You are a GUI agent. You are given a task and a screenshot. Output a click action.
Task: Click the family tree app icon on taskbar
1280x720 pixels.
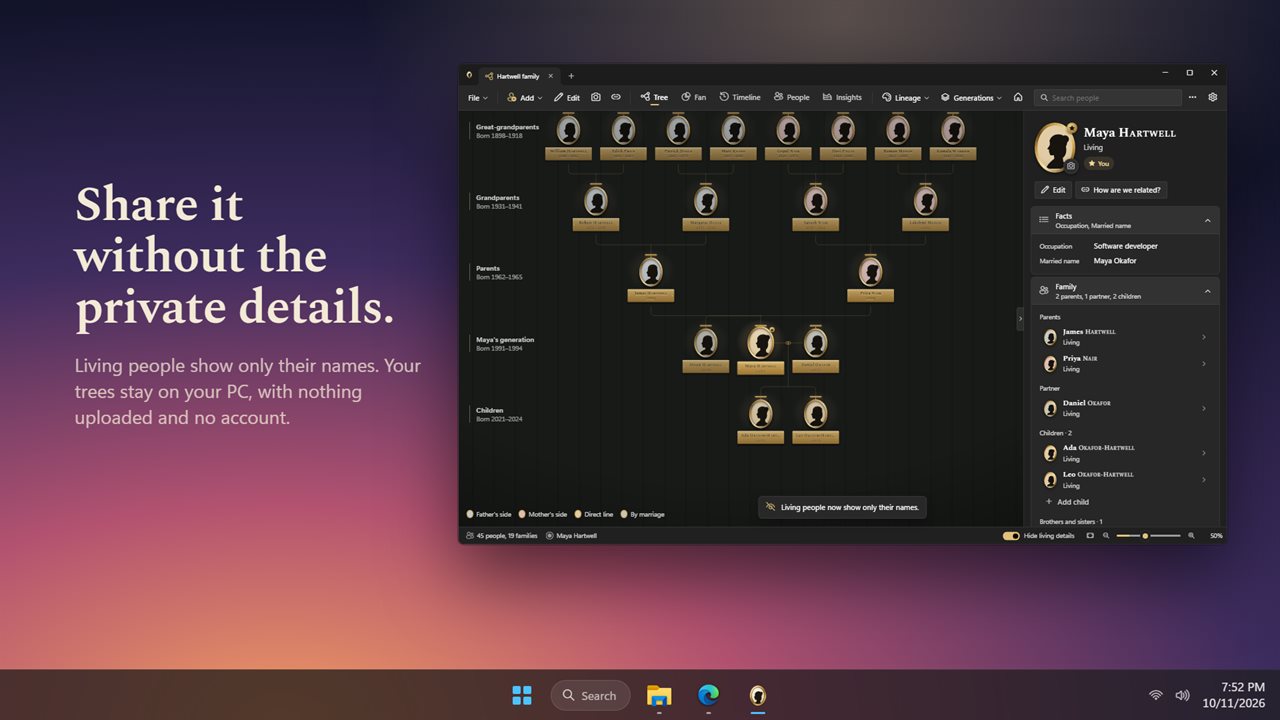point(758,695)
